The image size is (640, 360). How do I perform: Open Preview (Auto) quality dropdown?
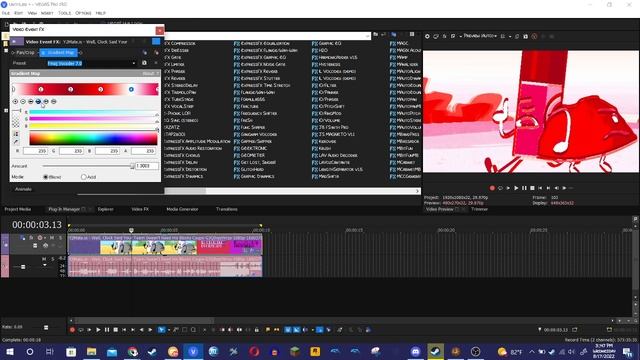[480, 36]
